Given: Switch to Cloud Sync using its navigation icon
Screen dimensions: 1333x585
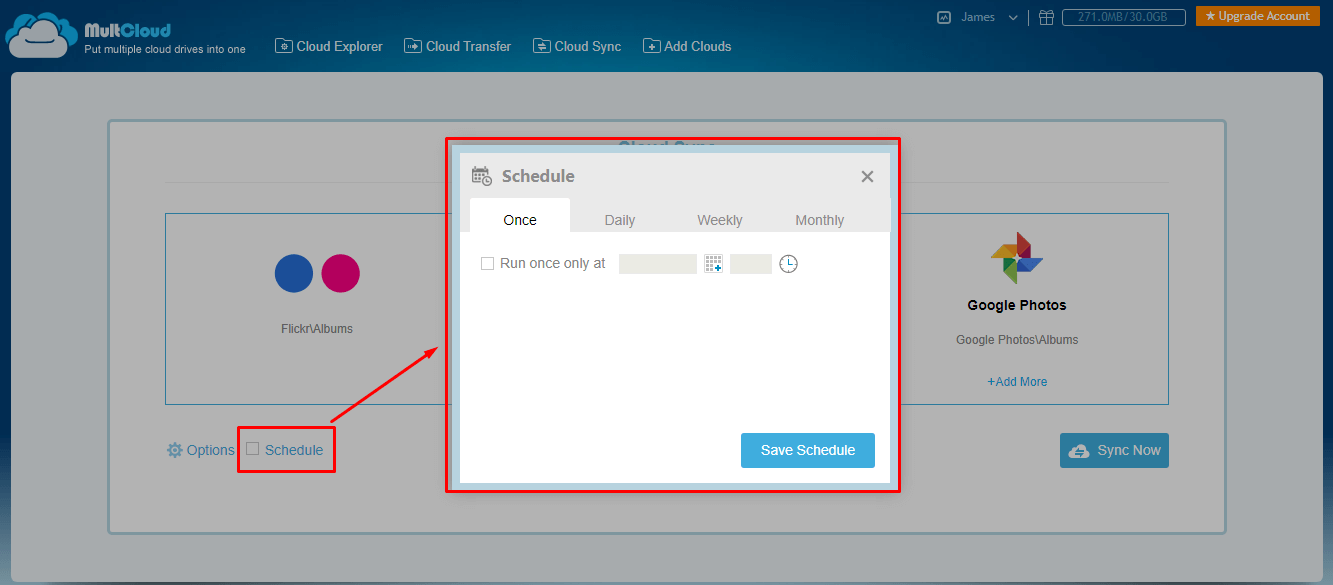Looking at the screenshot, I should pyautogui.click(x=577, y=46).
